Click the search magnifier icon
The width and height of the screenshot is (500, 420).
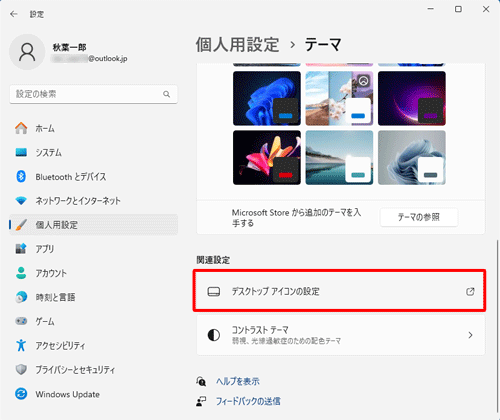pos(166,94)
